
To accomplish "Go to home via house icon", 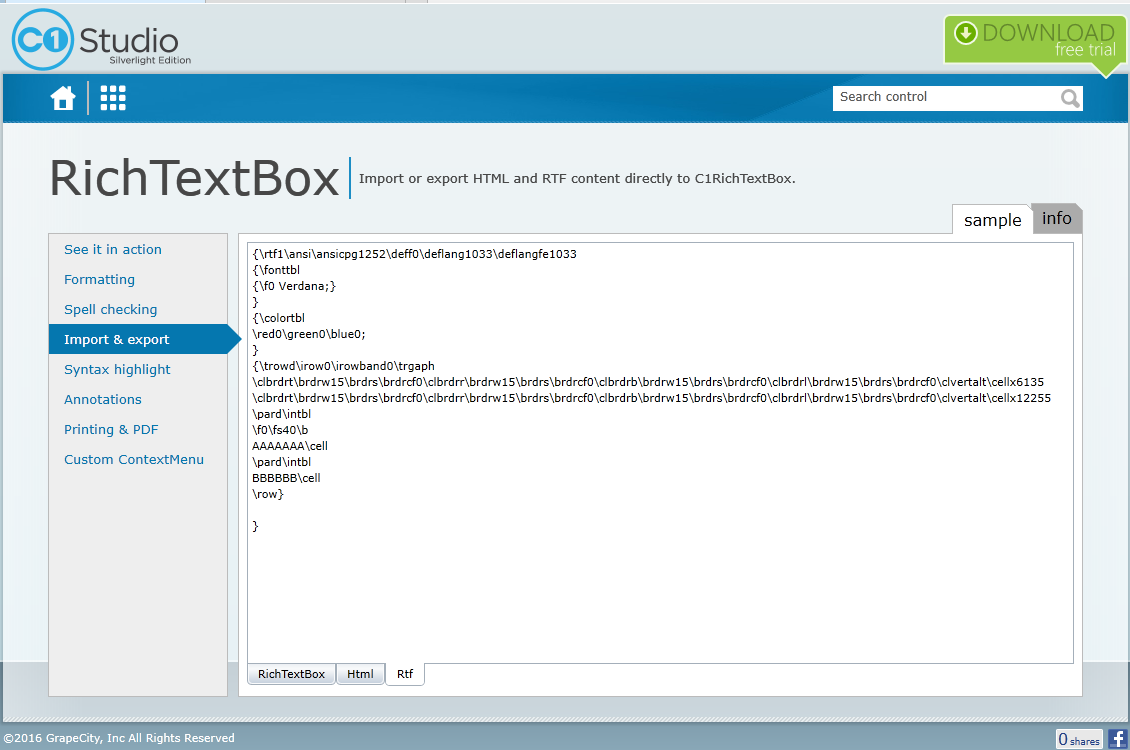I will tap(63, 98).
